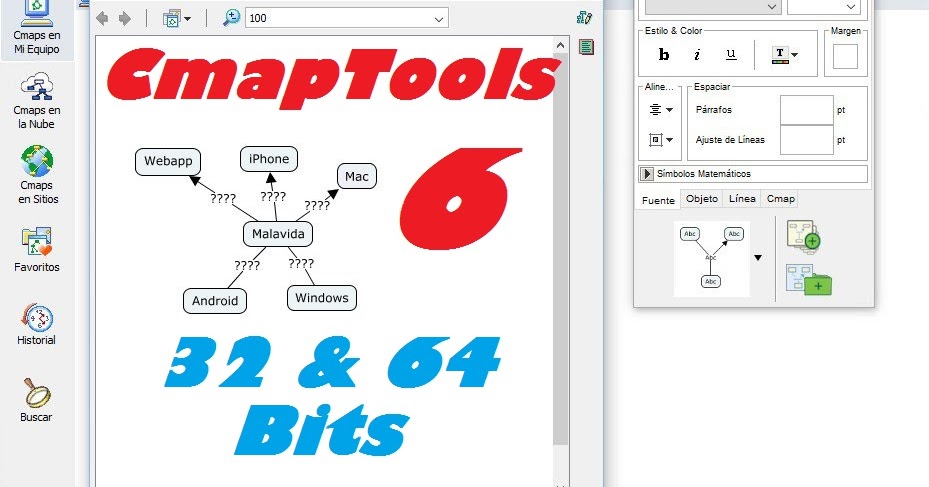The width and height of the screenshot is (929, 487).
Task: Click the add style folder icon
Action: 809,279
